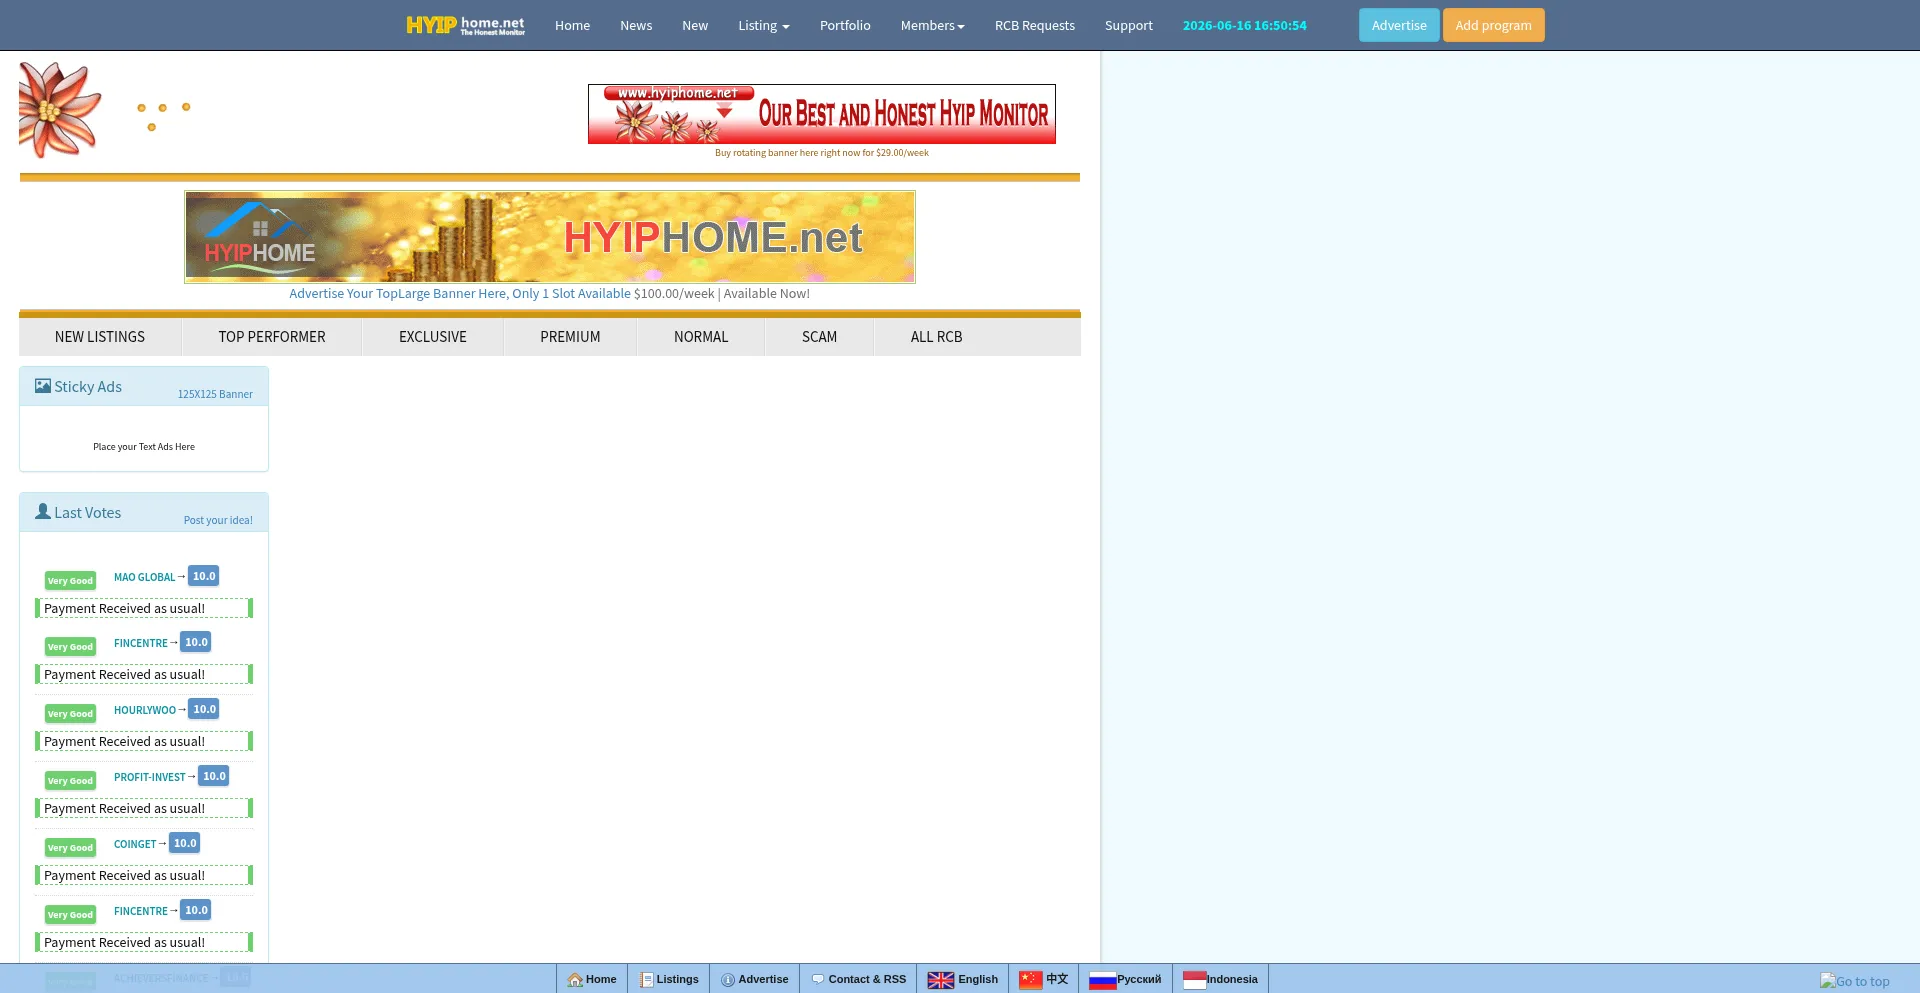
Task: Switch to NORMAL tab
Action: pyautogui.click(x=701, y=337)
